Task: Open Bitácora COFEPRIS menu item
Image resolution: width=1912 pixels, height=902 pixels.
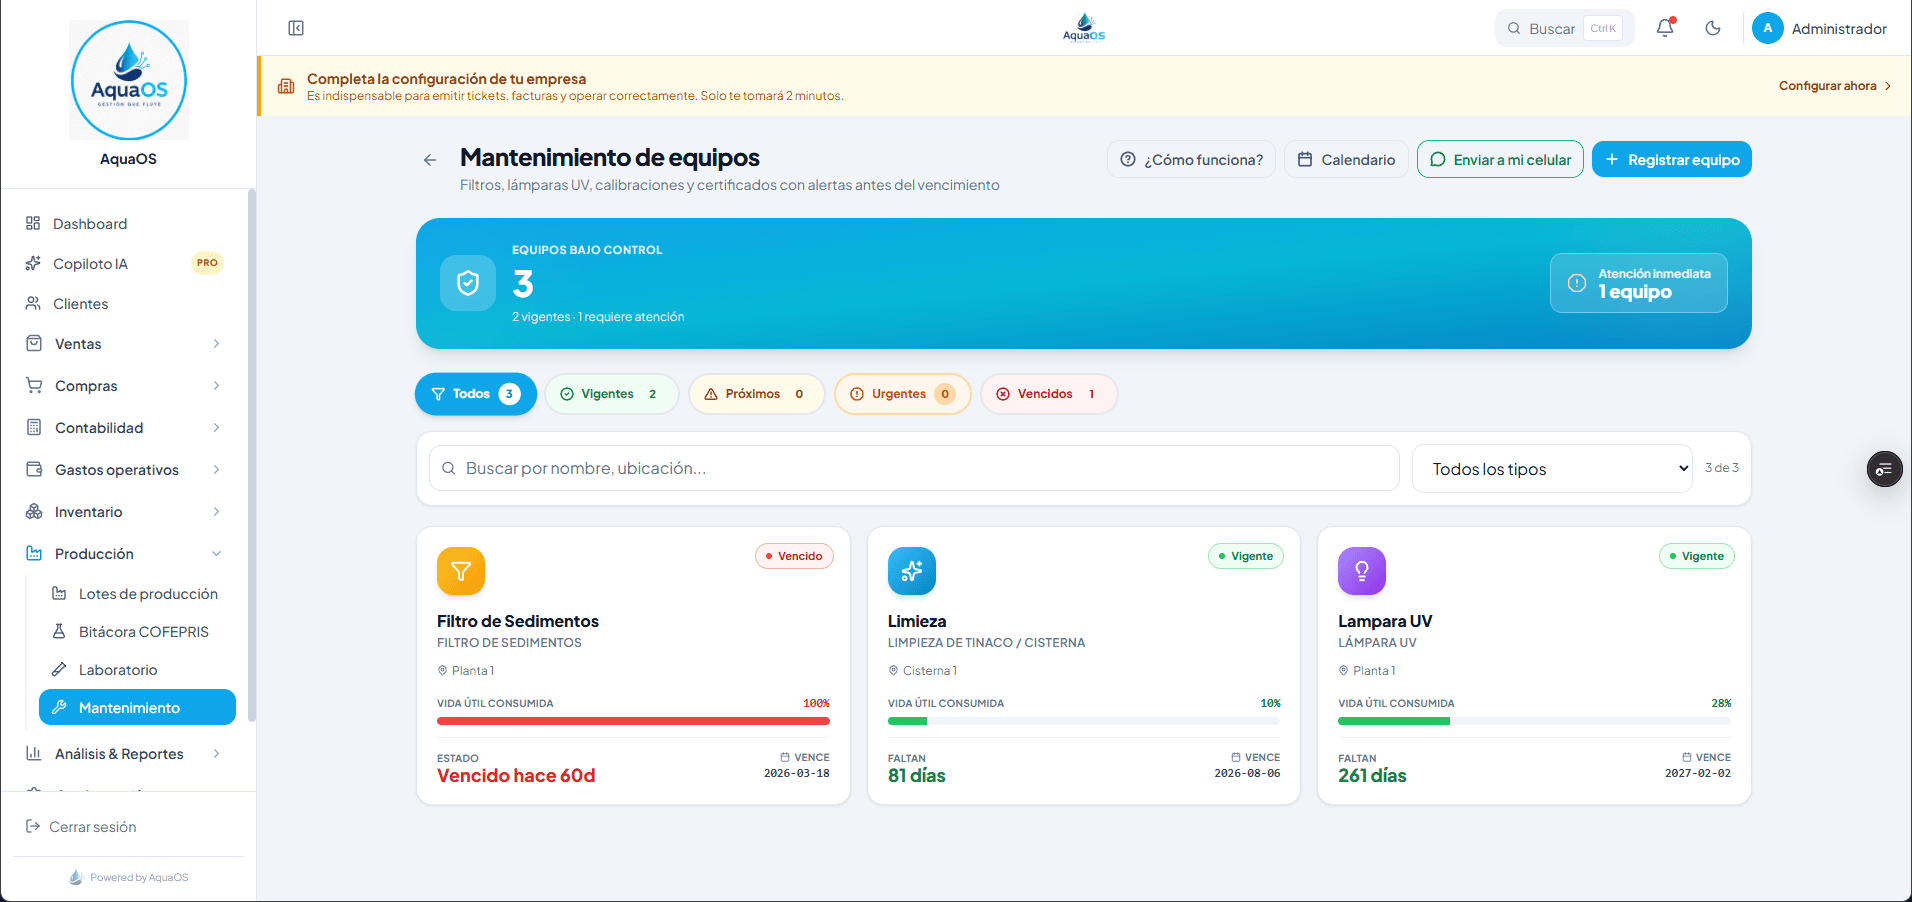Action: click(x=137, y=631)
